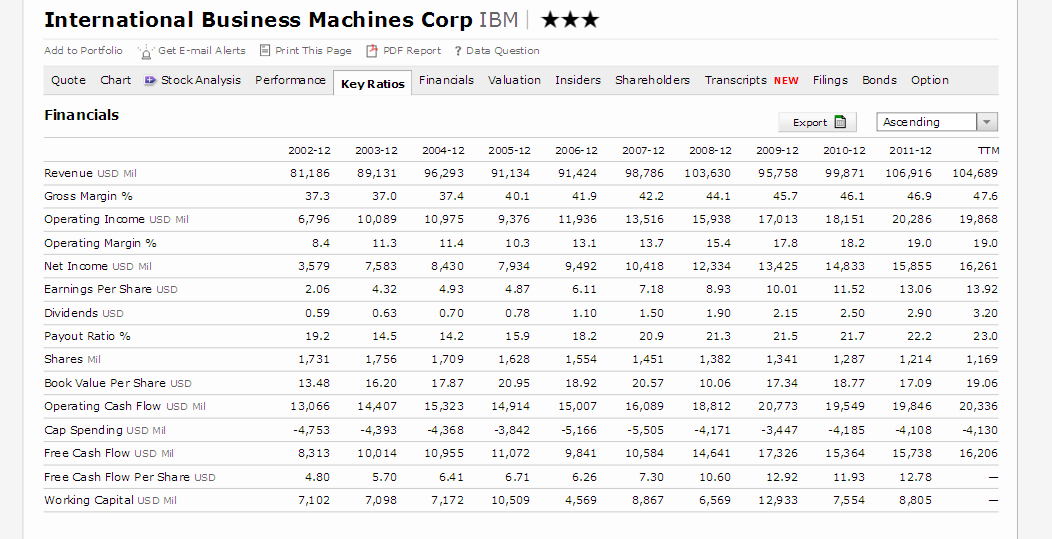Click the Net Income row label
This screenshot has height=539, width=1052.
click(x=98, y=266)
